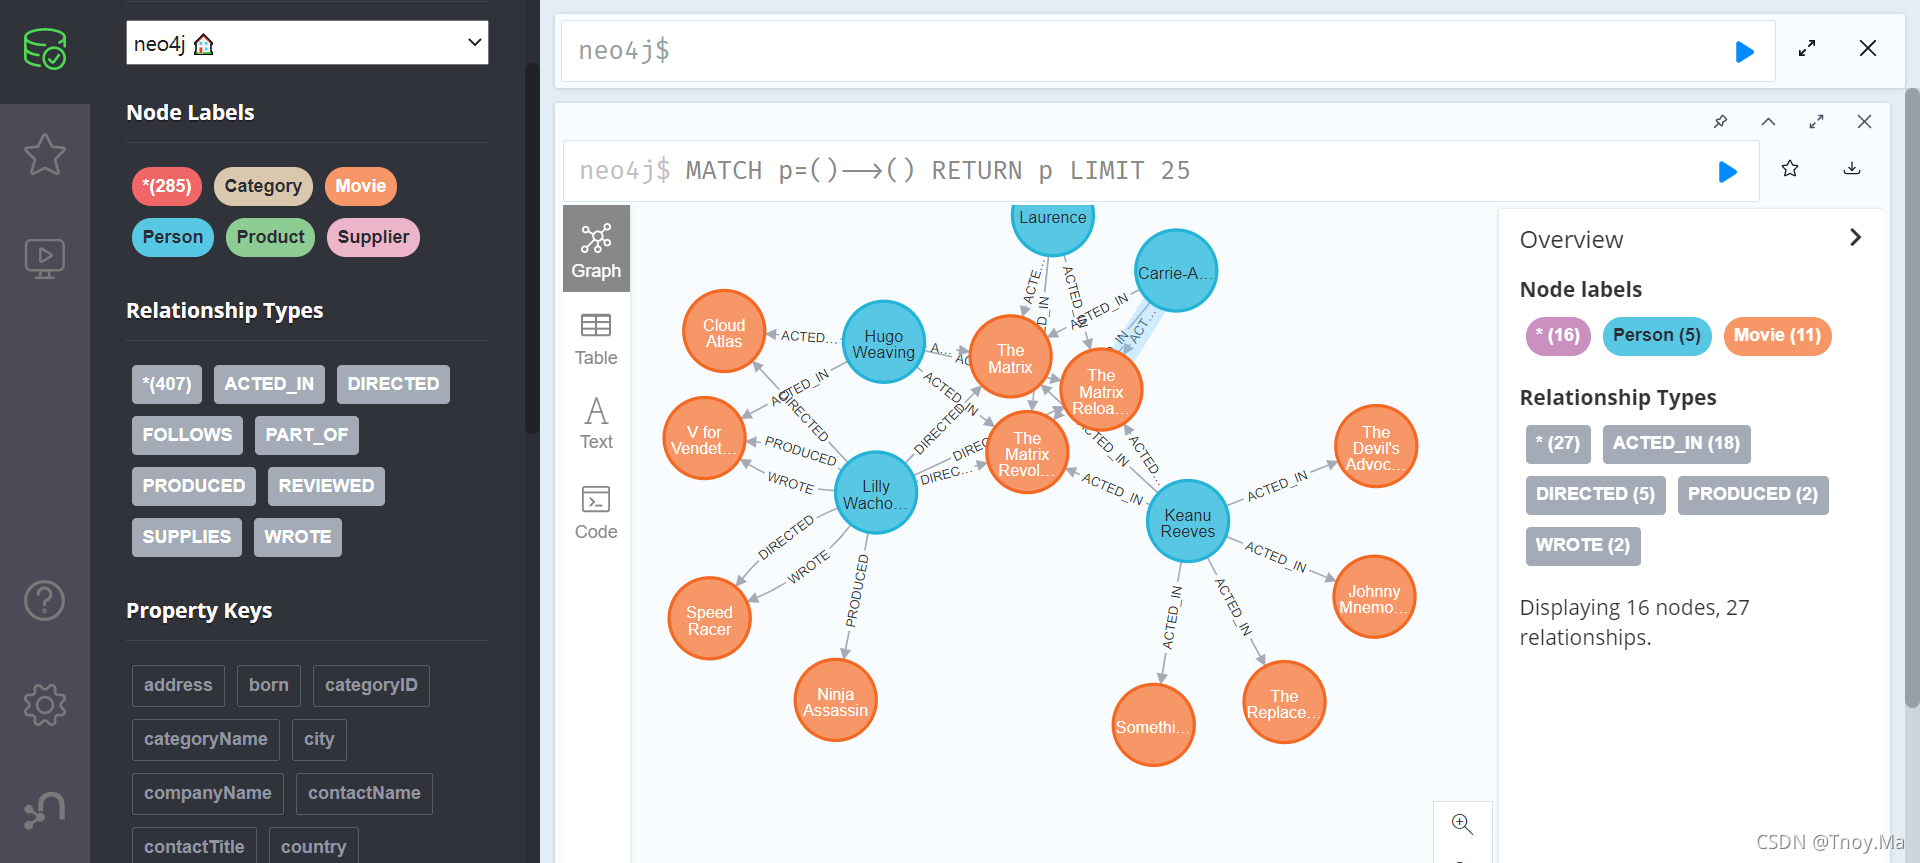Open the Favorites star in the left sidebar
Viewport: 1920px width, 863px height.
click(x=45, y=155)
